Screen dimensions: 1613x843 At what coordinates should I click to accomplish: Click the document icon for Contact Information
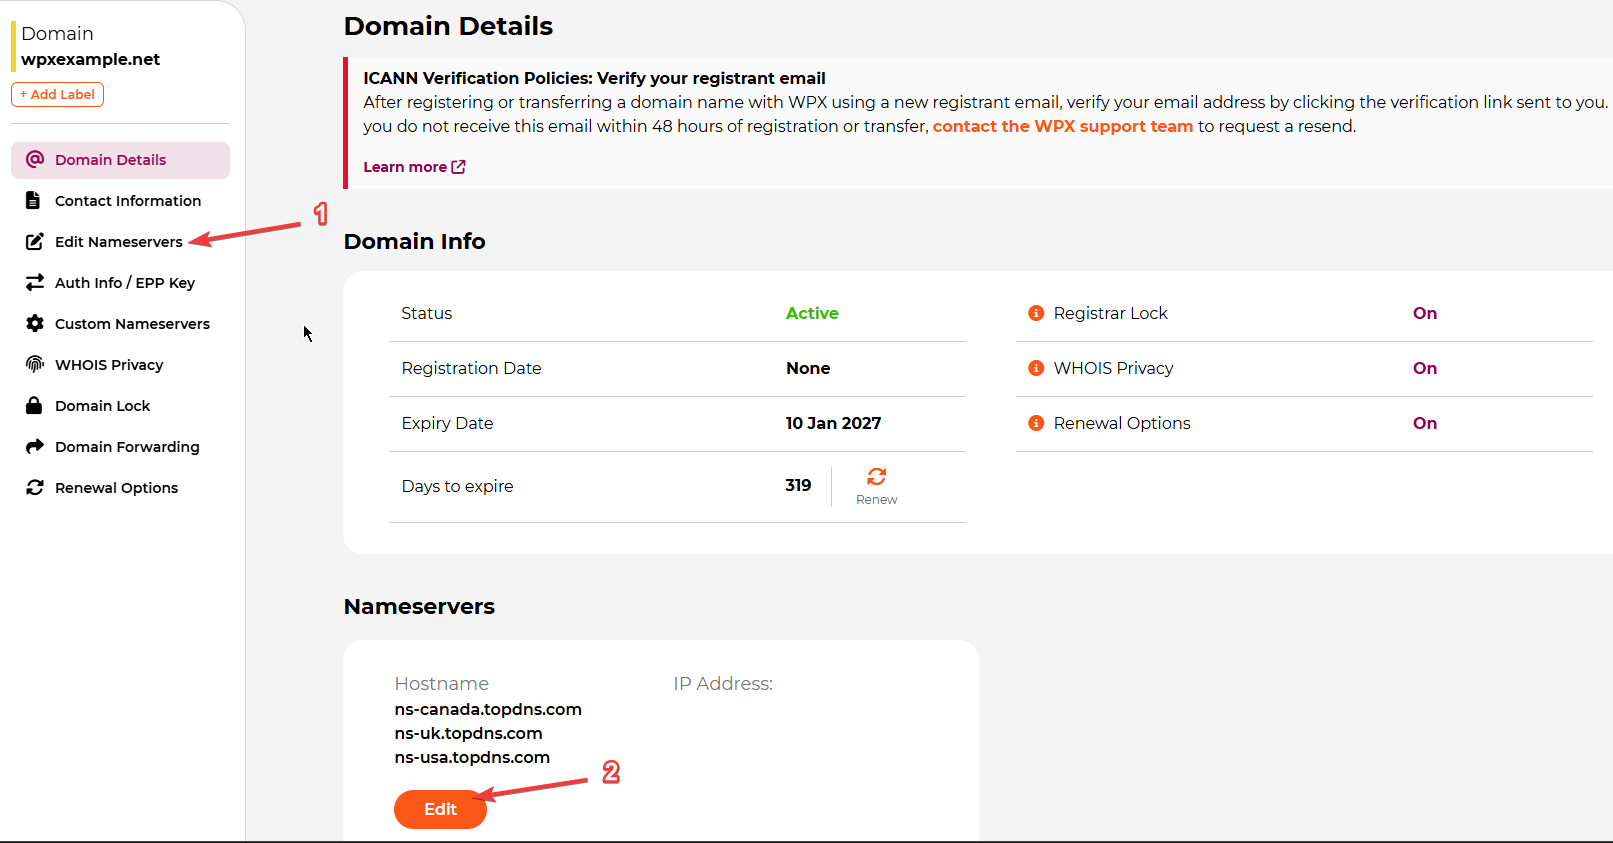[x=33, y=201]
